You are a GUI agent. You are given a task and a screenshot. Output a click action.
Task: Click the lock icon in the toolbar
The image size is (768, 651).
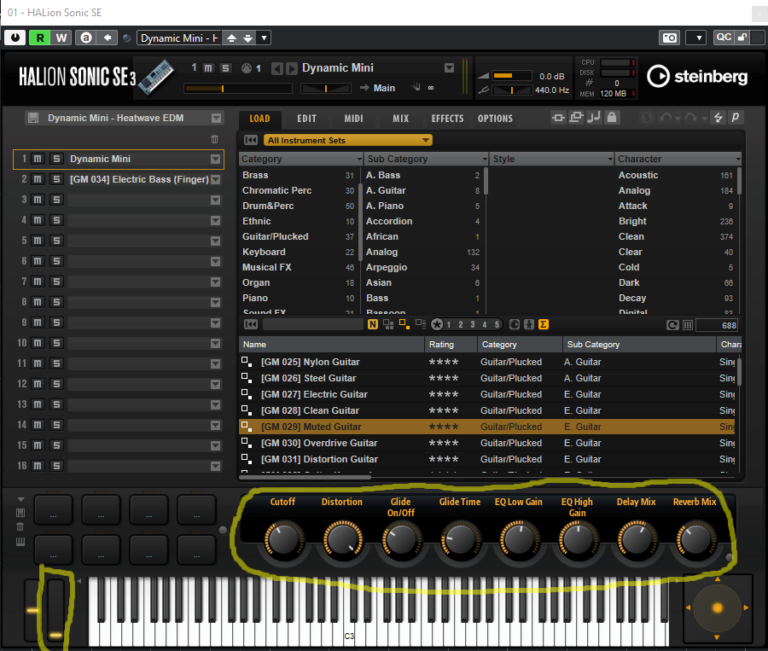612,118
